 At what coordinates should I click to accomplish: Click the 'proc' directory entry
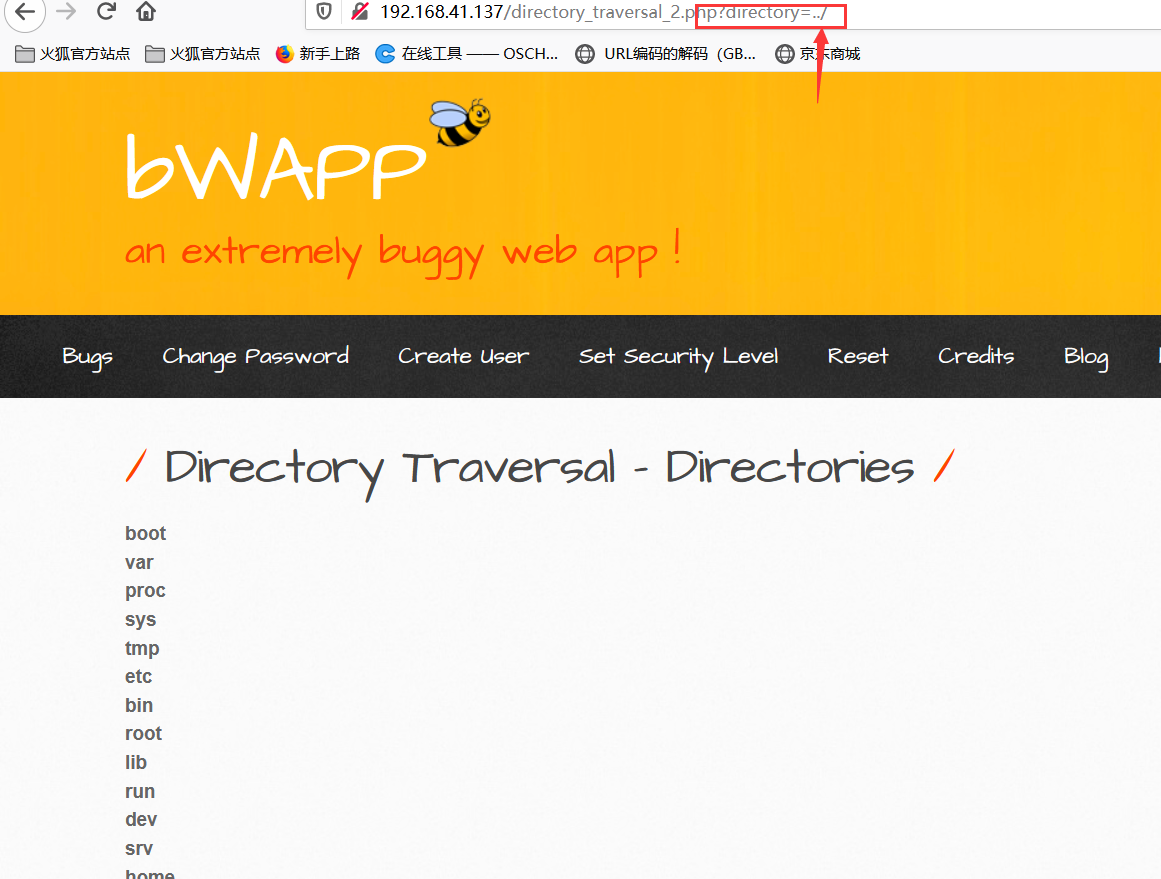pos(145,591)
